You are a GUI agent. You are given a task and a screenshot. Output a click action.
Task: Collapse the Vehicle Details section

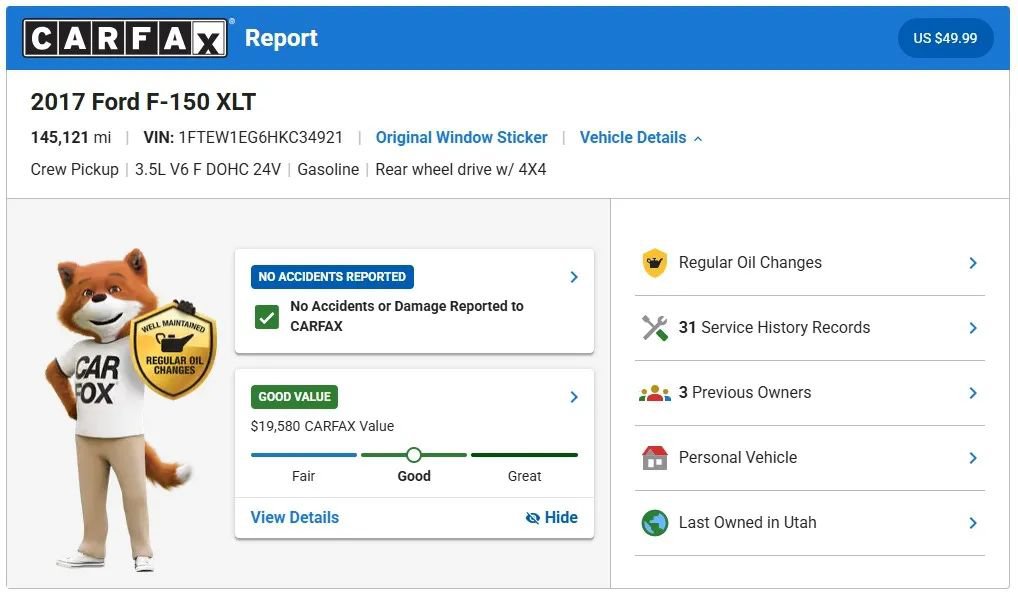click(x=641, y=138)
